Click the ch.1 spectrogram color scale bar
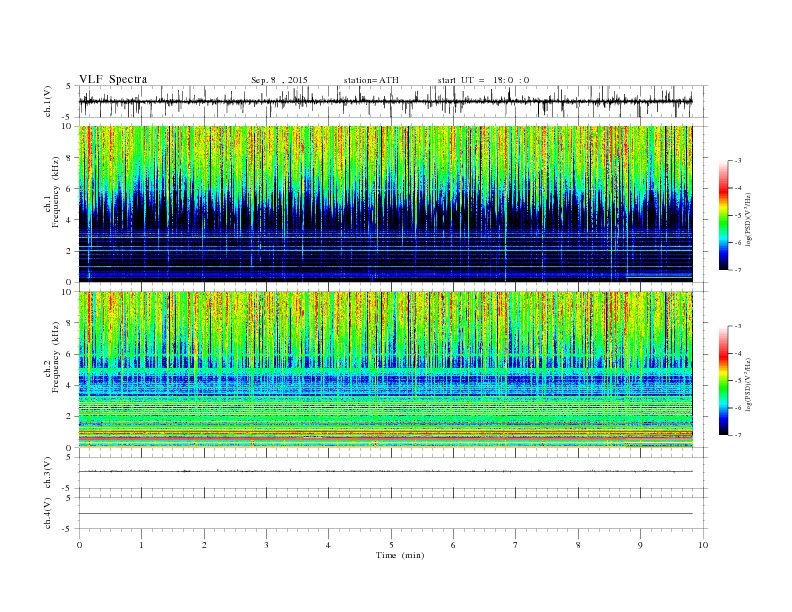 [723, 216]
